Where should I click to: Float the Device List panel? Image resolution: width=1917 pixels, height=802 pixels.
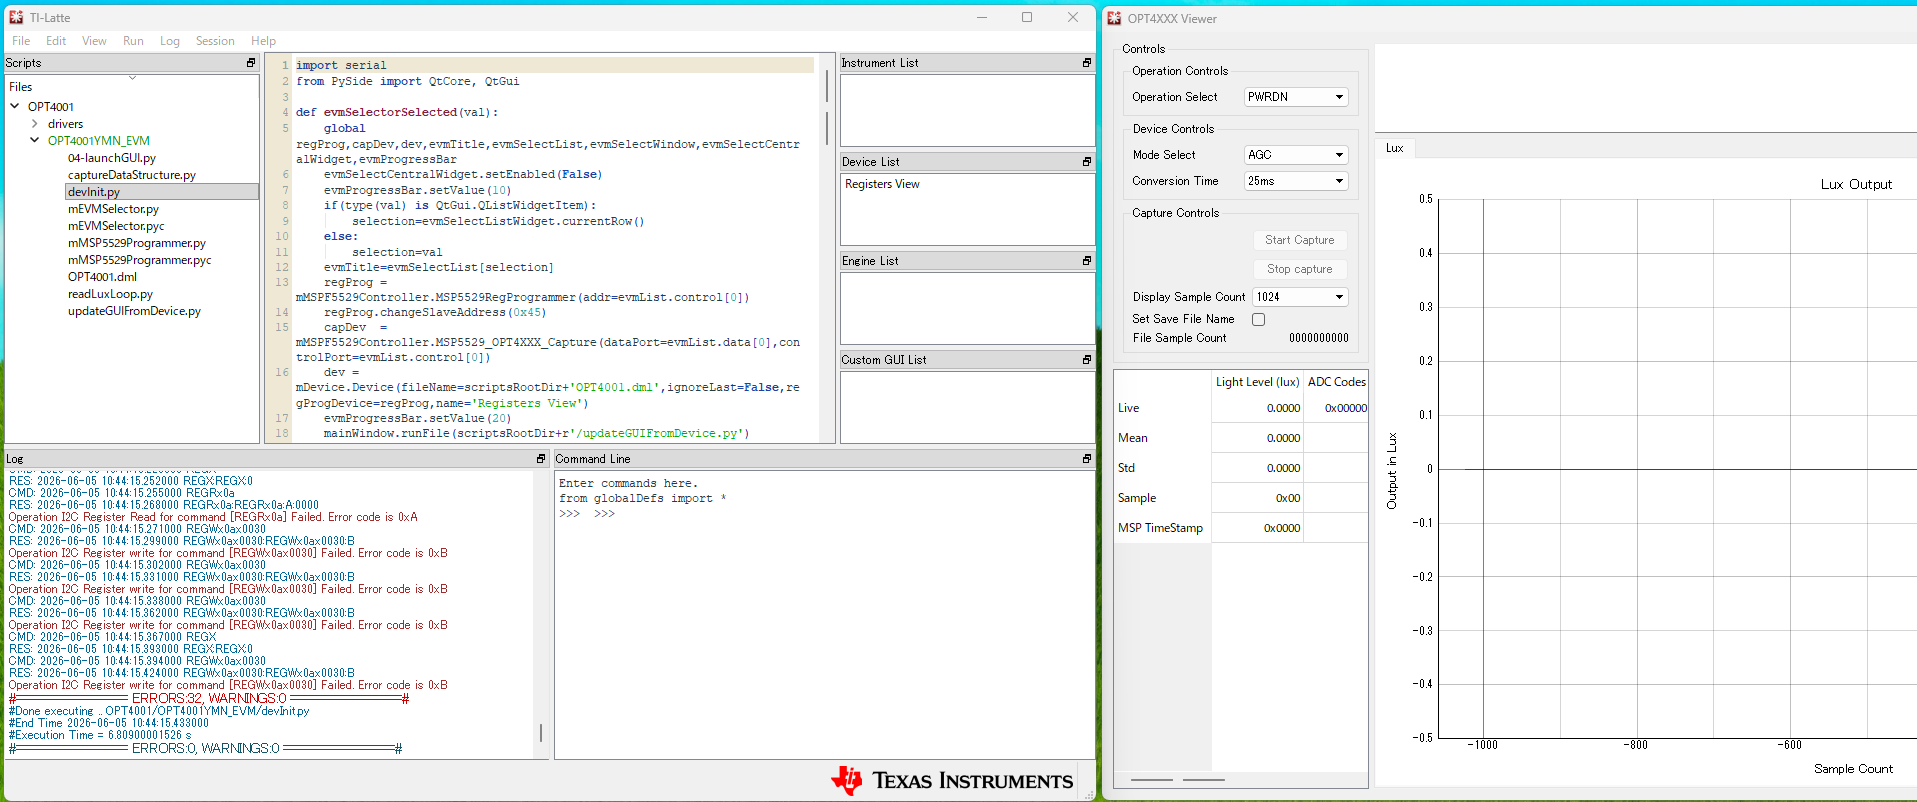(1087, 162)
